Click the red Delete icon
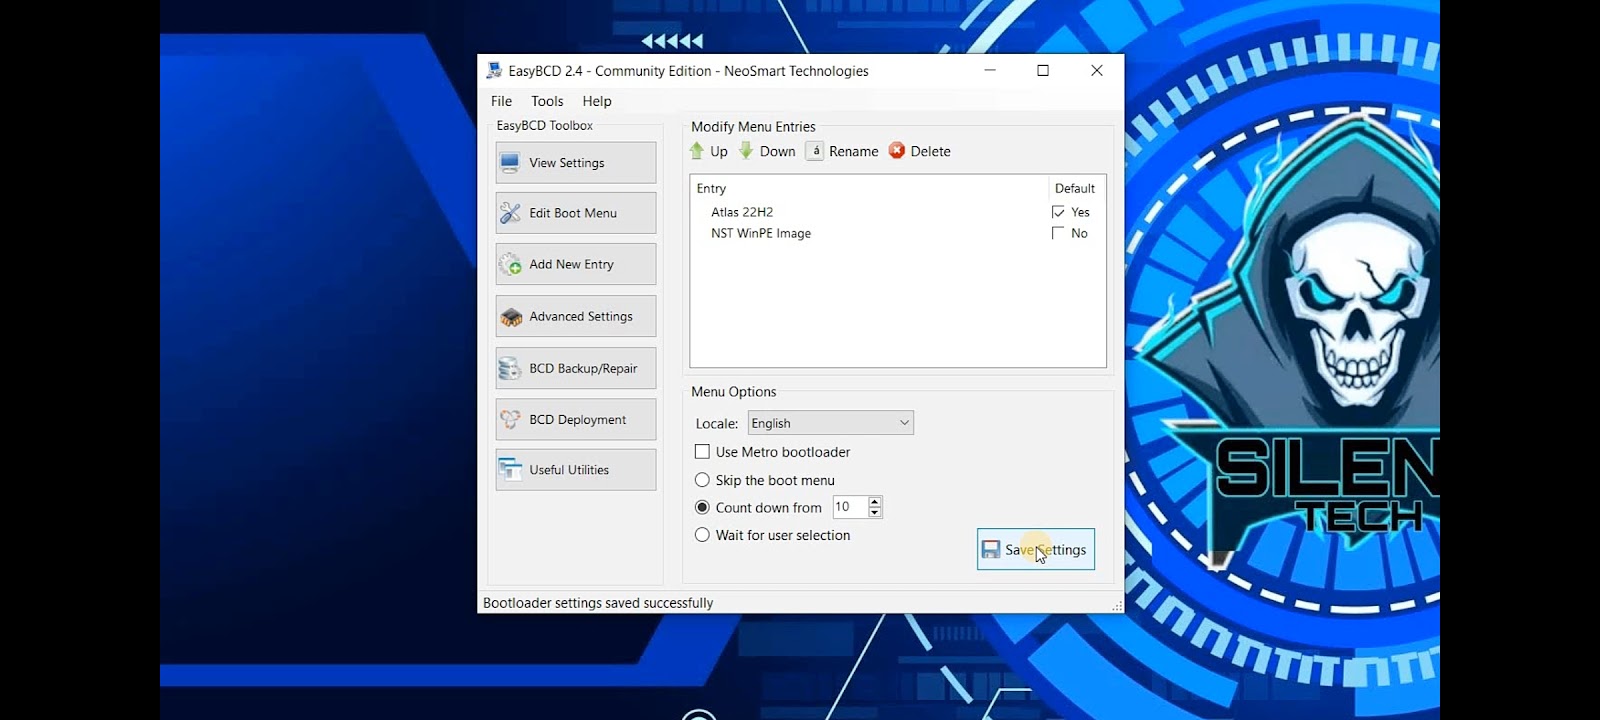Viewport: 1600px width, 720px height. pyautogui.click(x=897, y=151)
